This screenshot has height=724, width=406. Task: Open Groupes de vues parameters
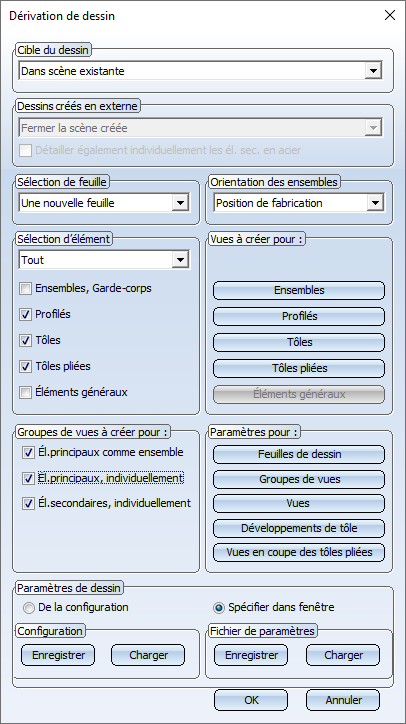point(299,479)
